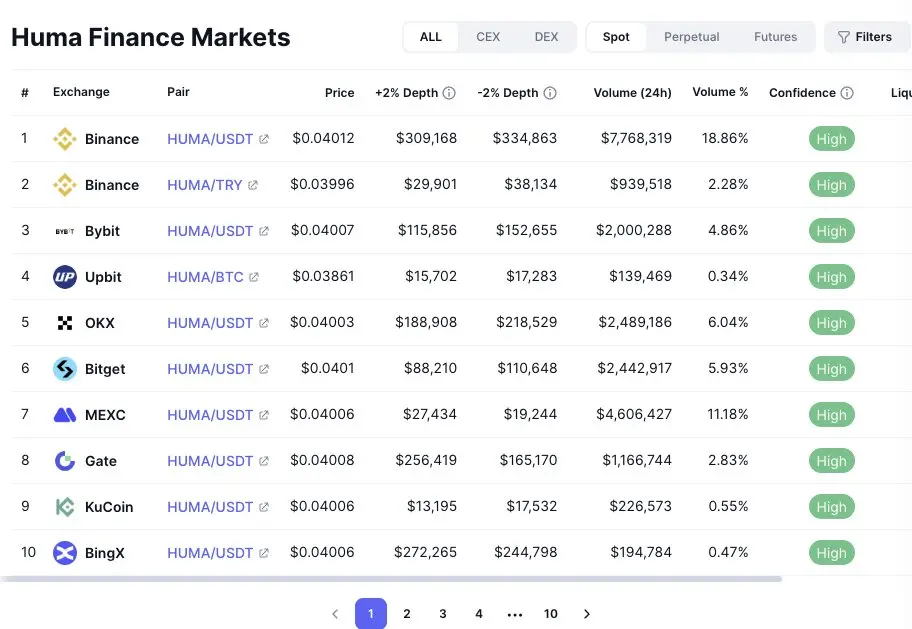Screen dimensions: 912x629
Task: Sort by the Pair column header
Action: (178, 92)
